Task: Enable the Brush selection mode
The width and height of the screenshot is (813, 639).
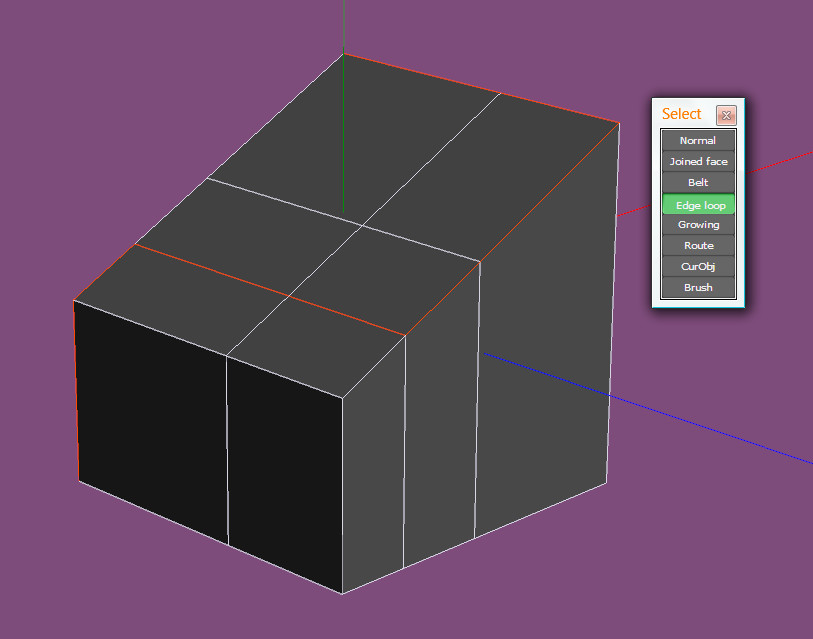Action: click(698, 287)
